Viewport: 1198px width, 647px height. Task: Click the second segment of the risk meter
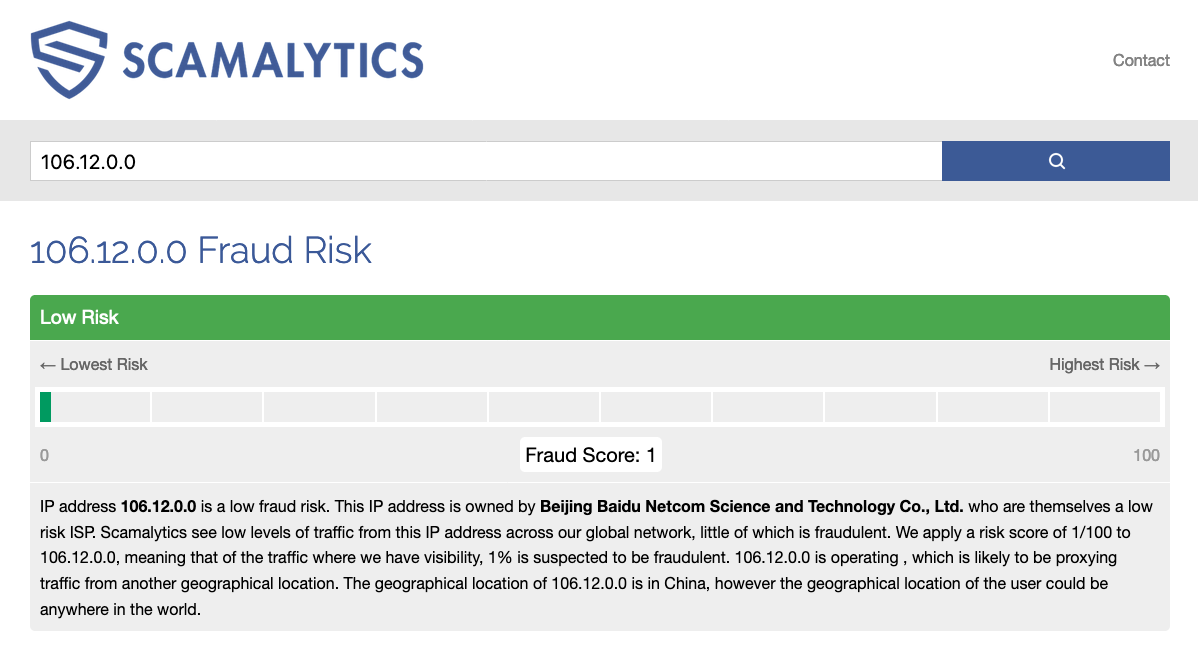207,407
